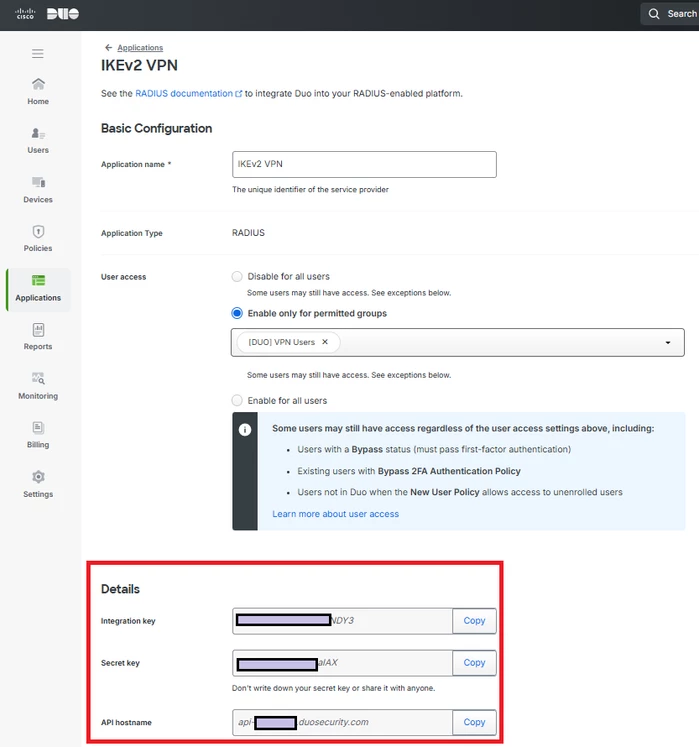Open the Applications breadcrumb link
699x747 pixels.
pos(140,48)
